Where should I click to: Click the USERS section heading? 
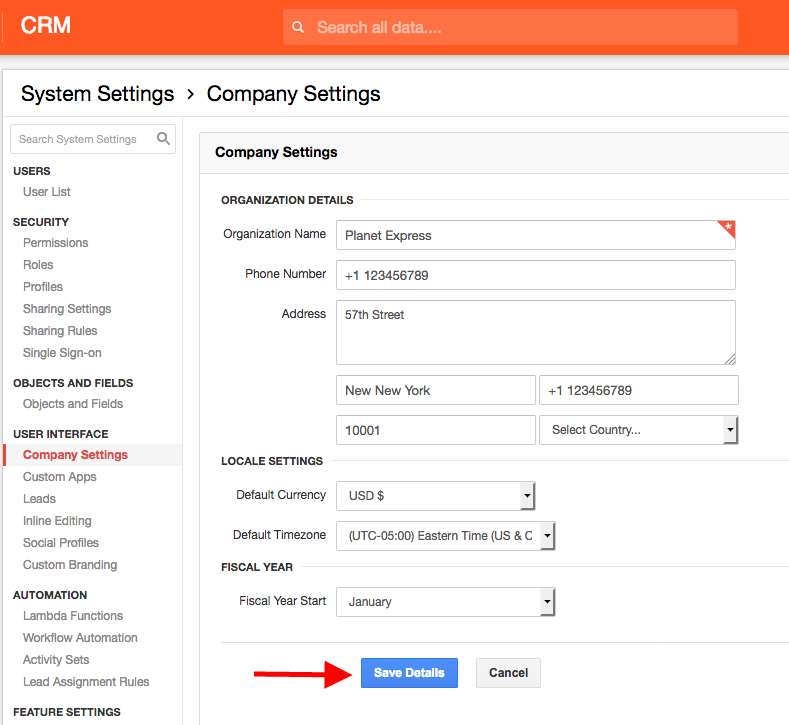pyautogui.click(x=32, y=171)
